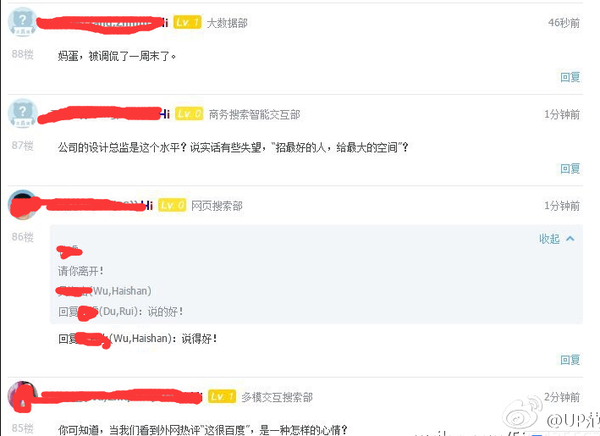Open the 多模交互搜索部 department link

[x=277, y=397]
